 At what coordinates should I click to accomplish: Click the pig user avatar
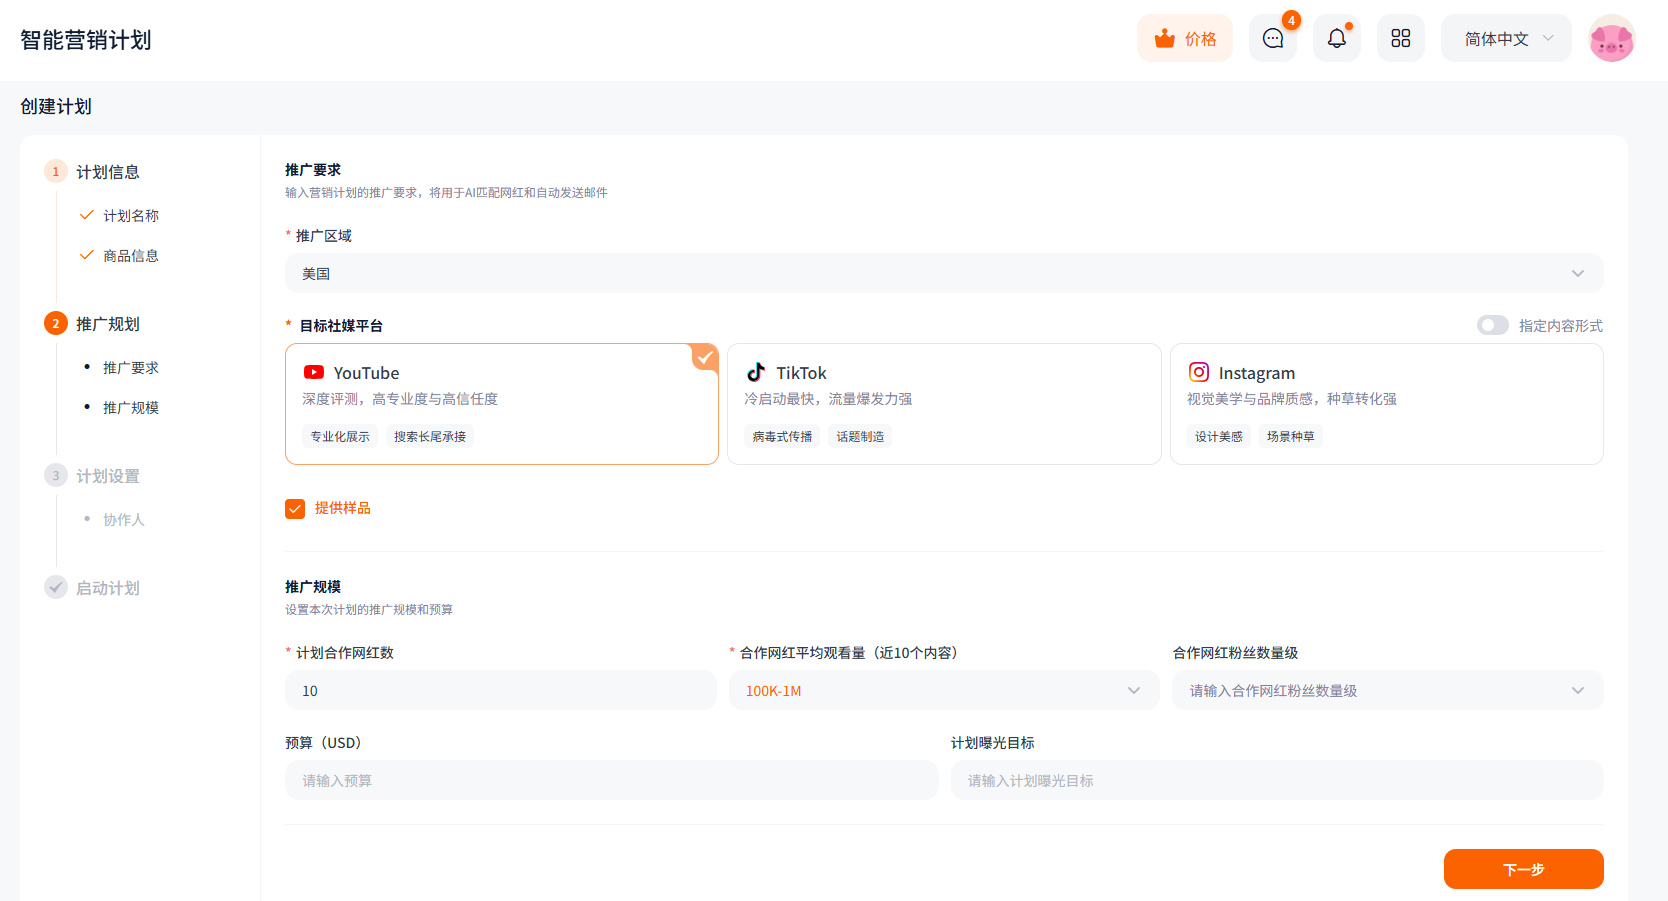1611,39
